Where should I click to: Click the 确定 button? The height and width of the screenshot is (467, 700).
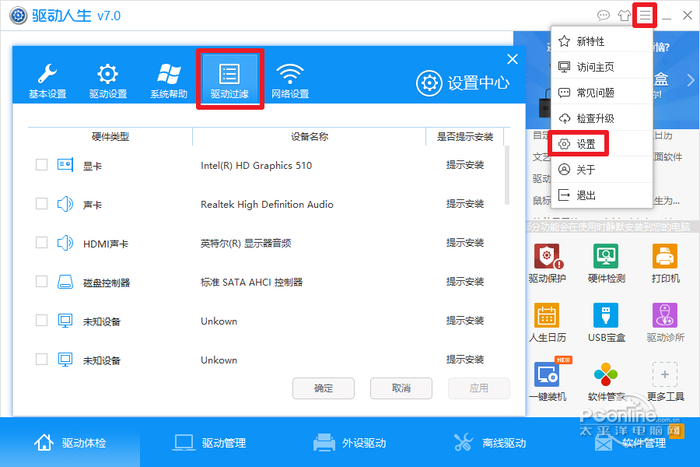tap(324, 388)
